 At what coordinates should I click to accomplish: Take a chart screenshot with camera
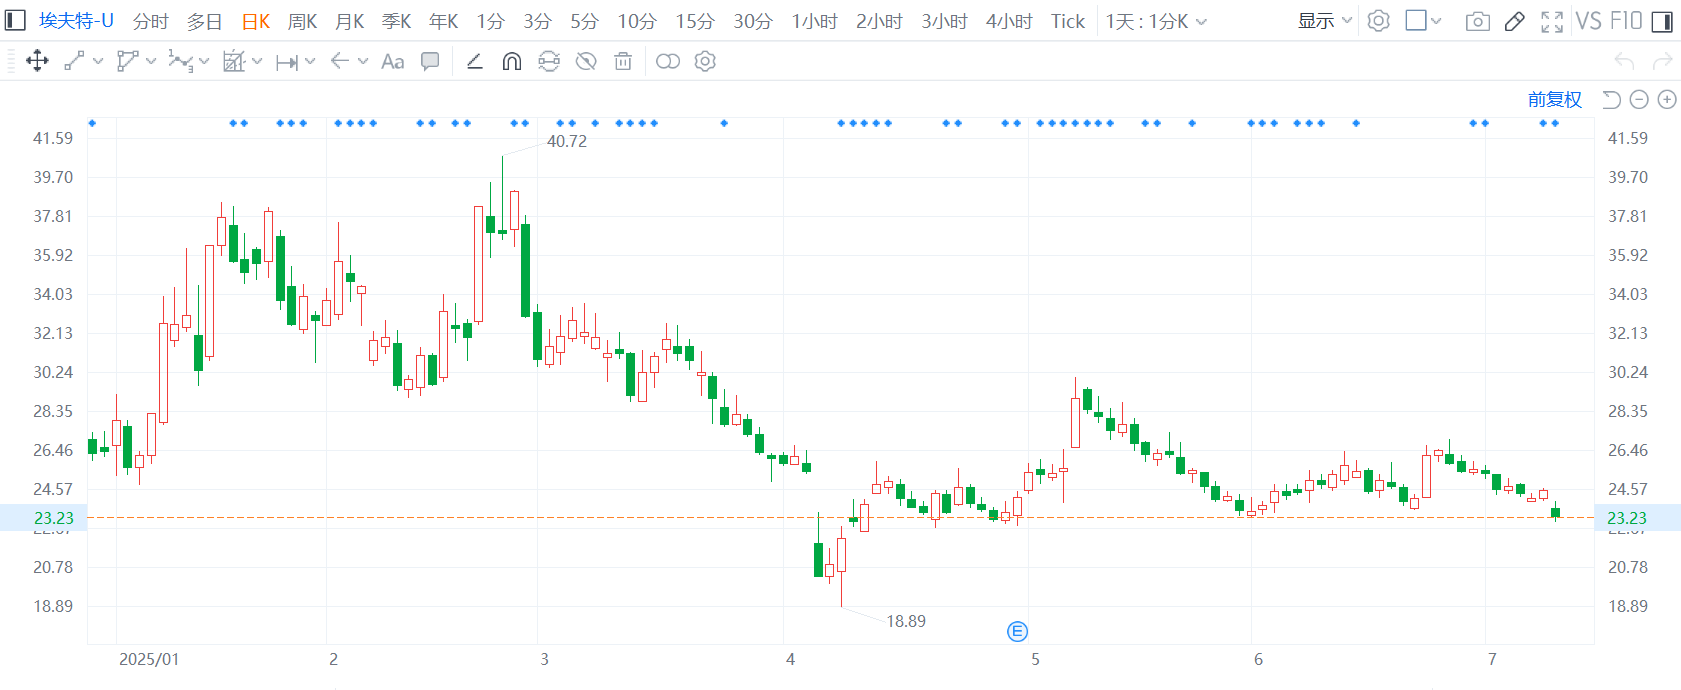(x=1477, y=21)
